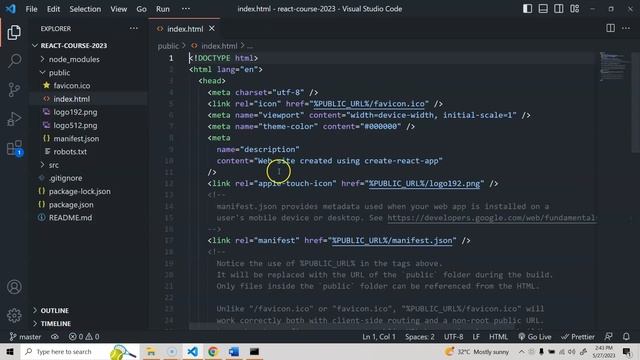The image size is (640, 360).
Task: Toggle Panel layout icon
Action: [543, 9]
